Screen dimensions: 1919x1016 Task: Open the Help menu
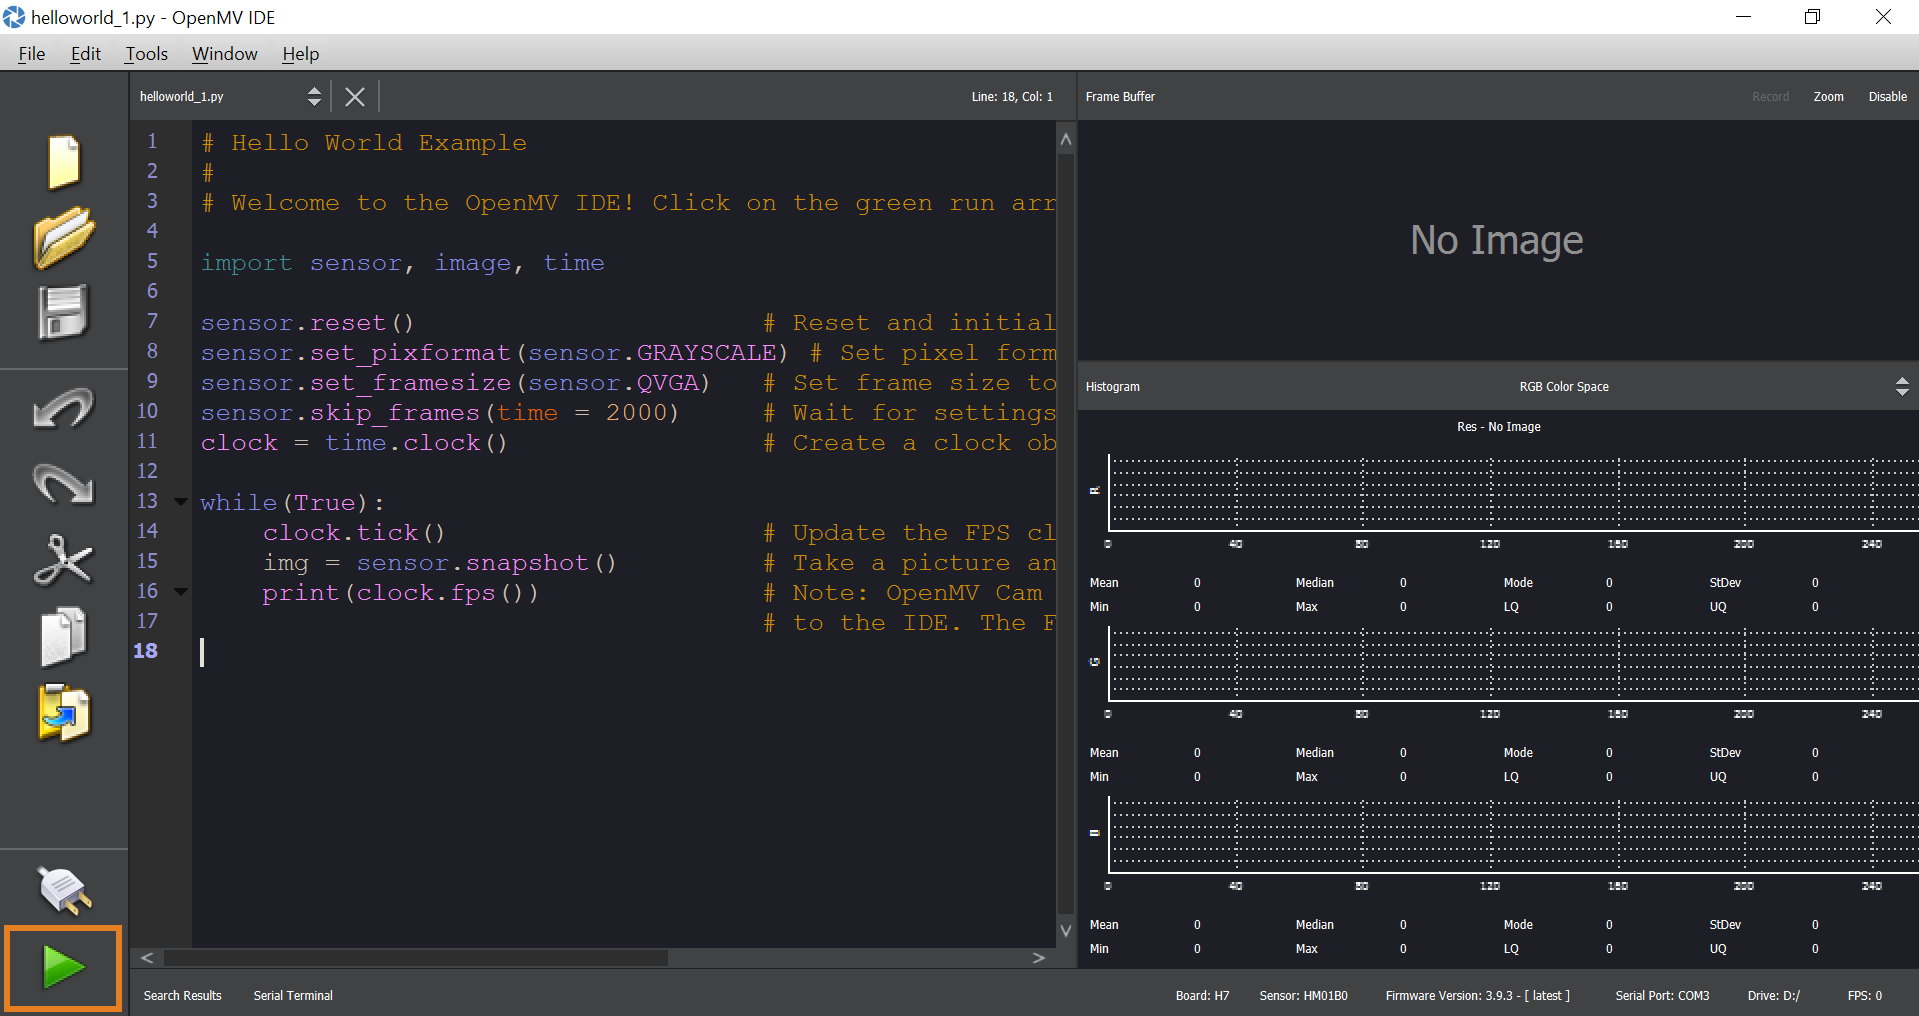[300, 54]
